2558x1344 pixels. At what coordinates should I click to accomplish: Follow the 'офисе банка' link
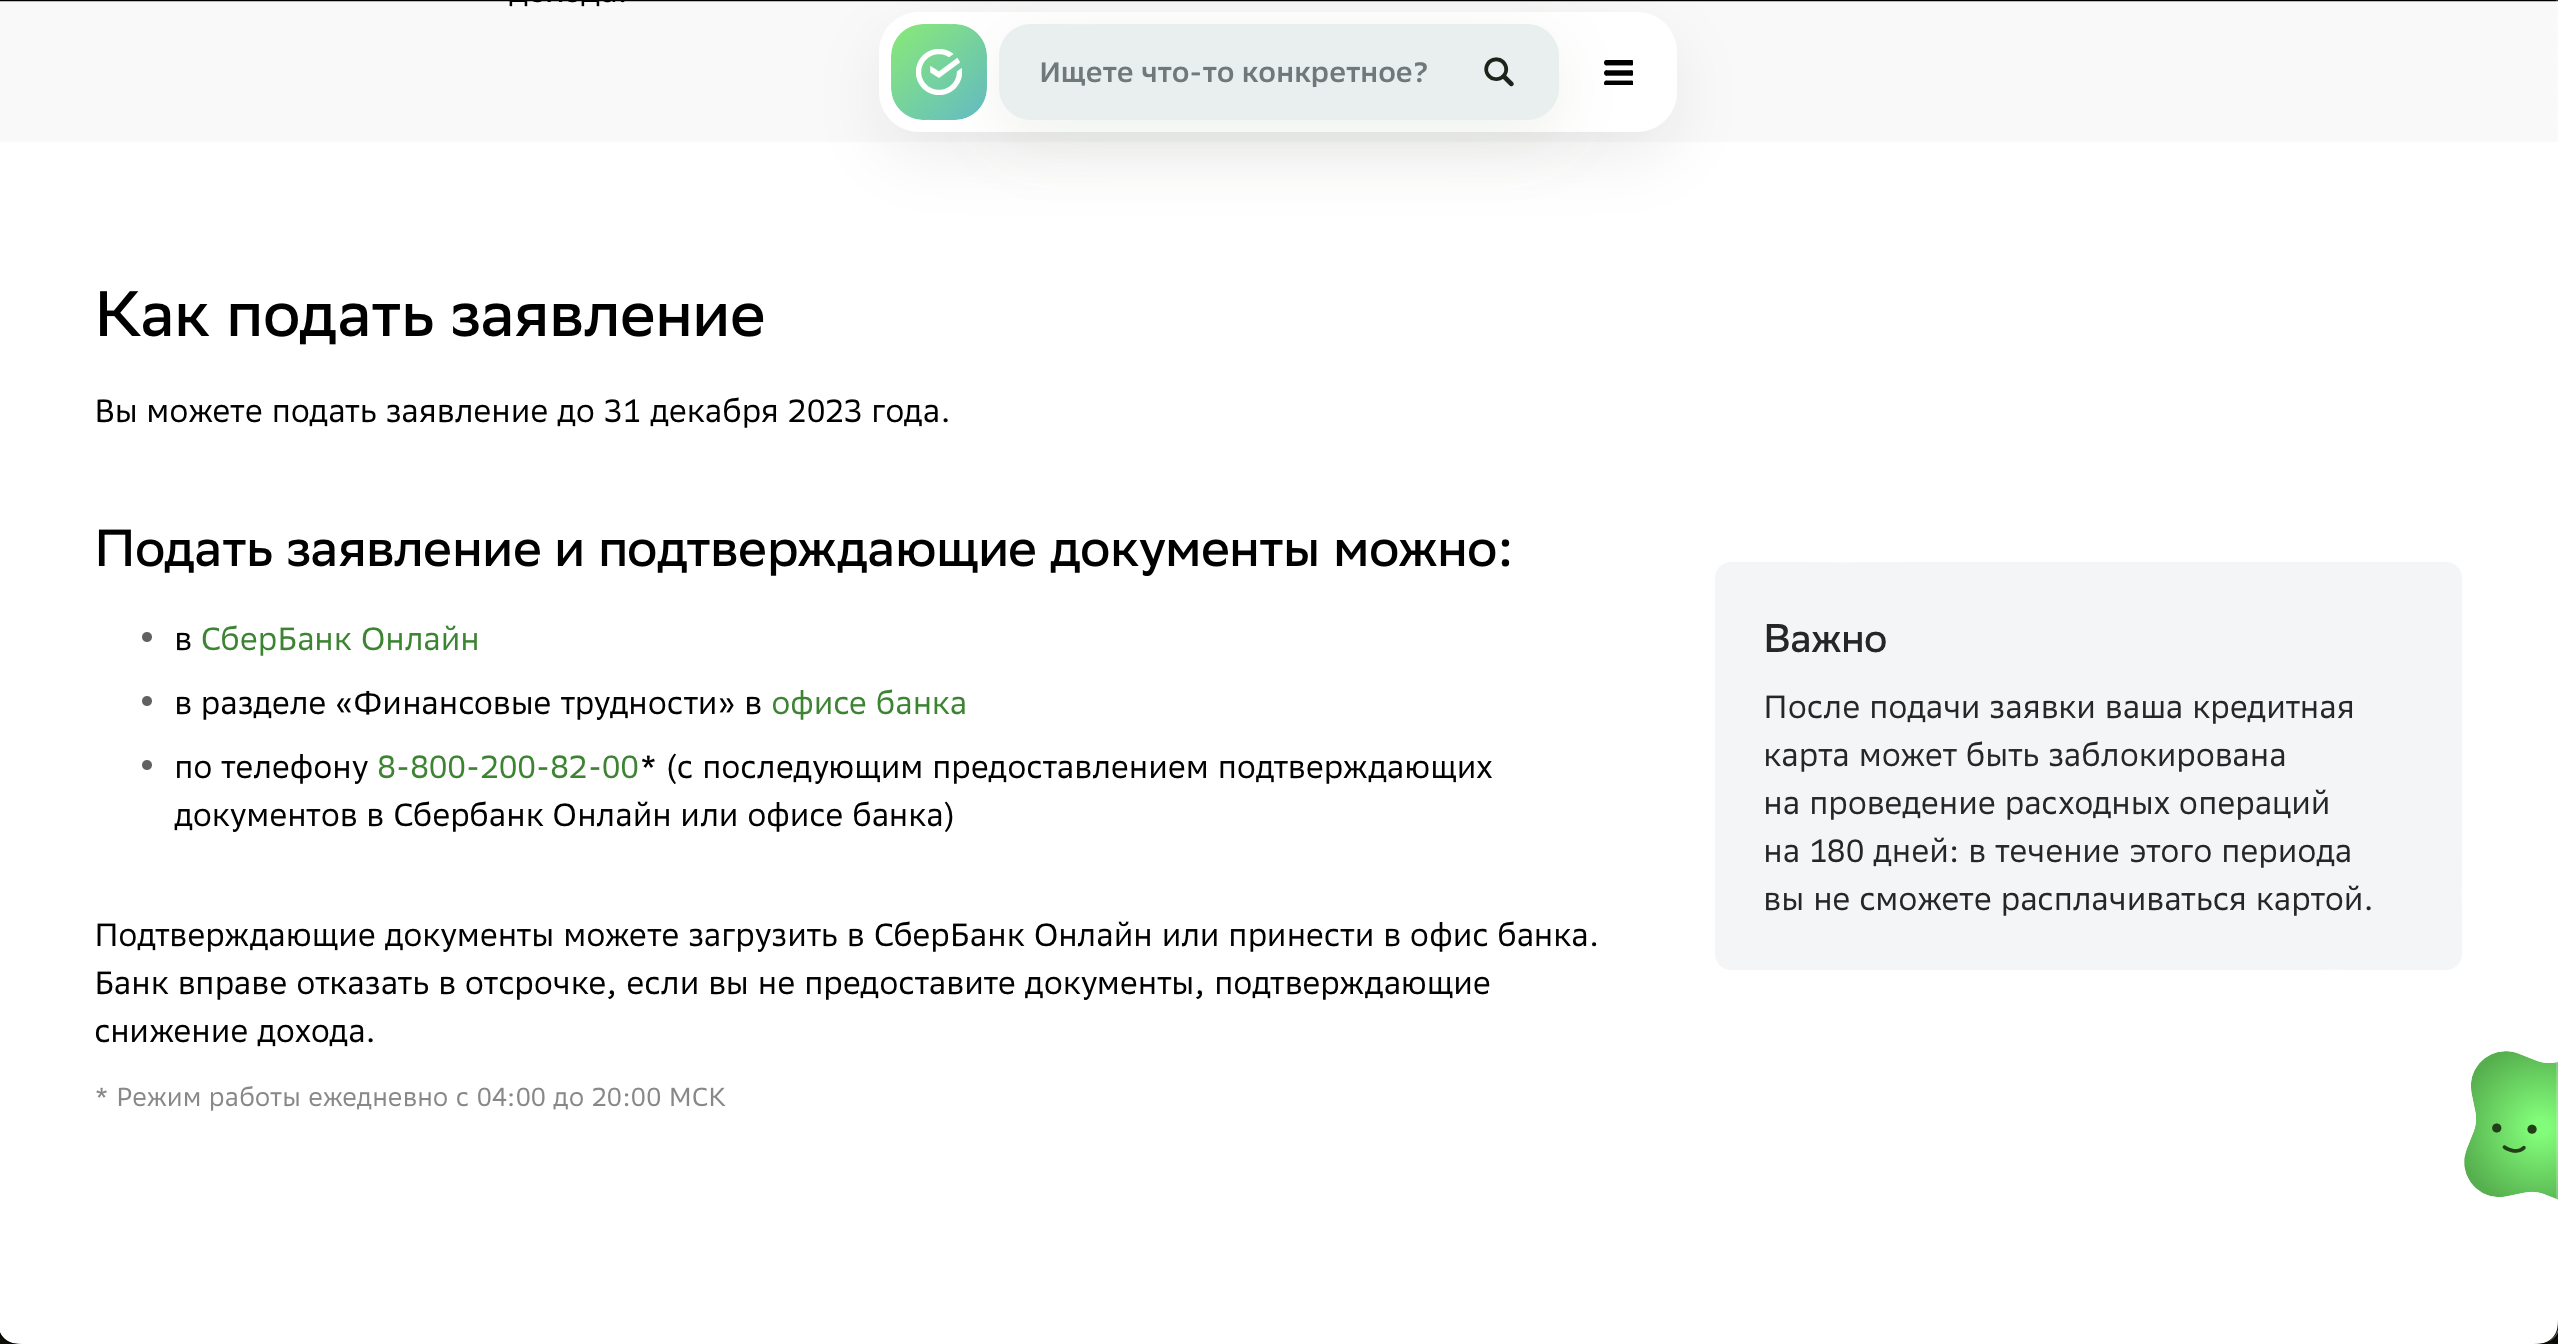[x=868, y=703]
